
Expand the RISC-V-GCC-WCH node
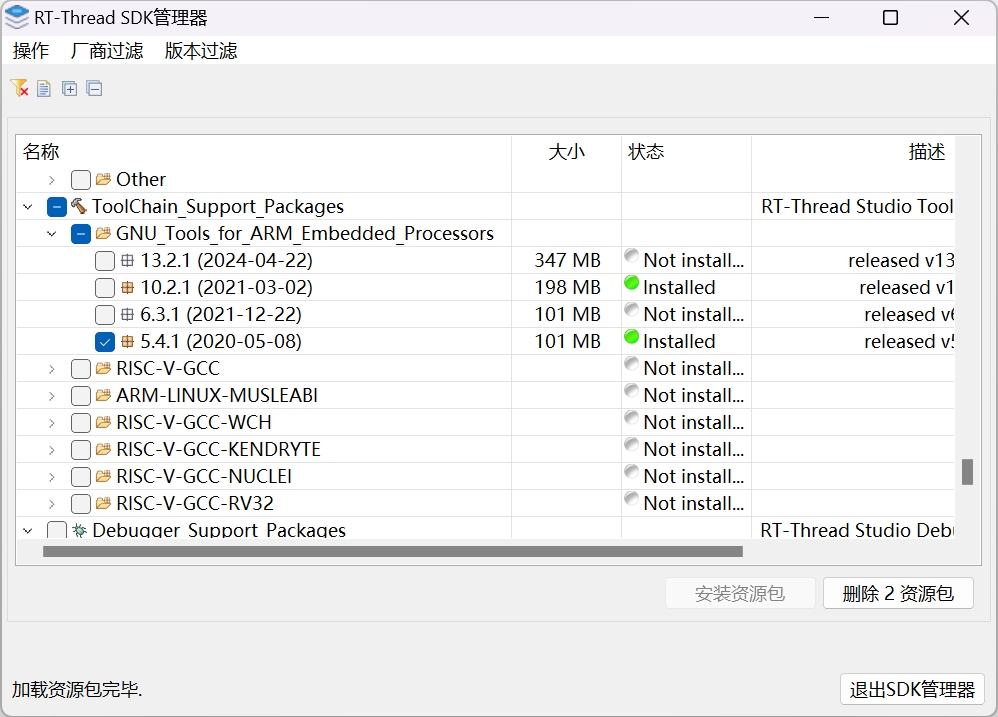pyautogui.click(x=52, y=423)
